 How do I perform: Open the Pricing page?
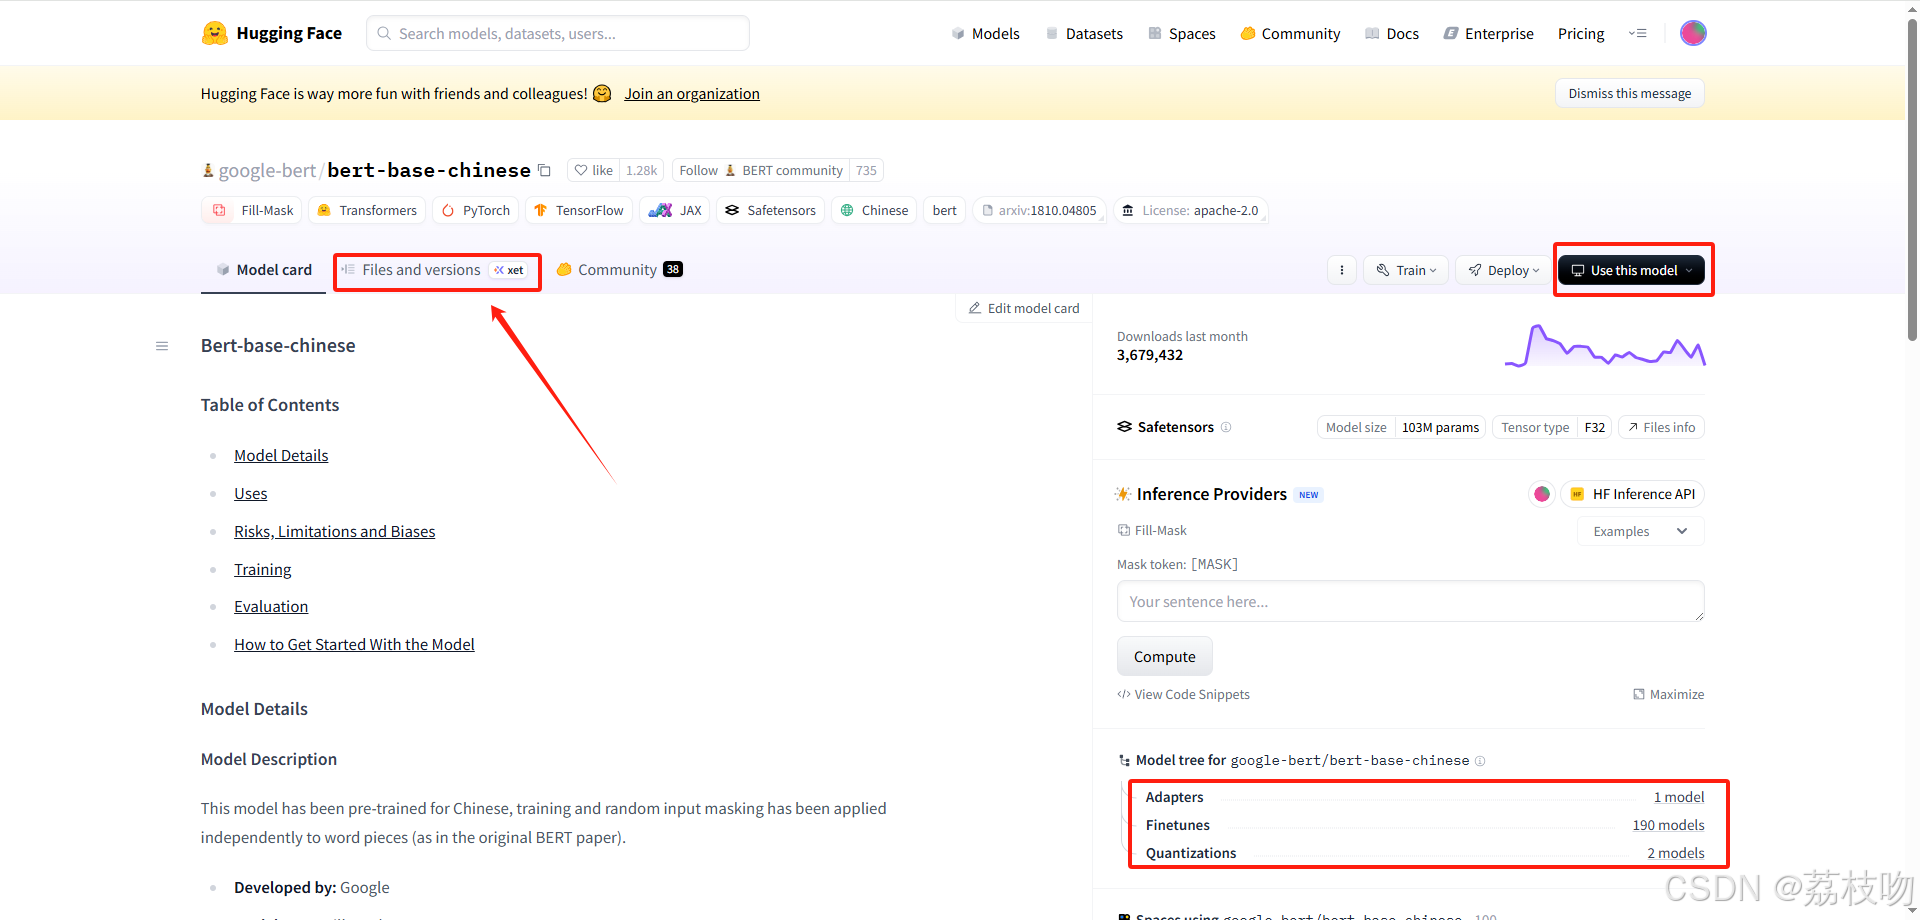coord(1581,33)
